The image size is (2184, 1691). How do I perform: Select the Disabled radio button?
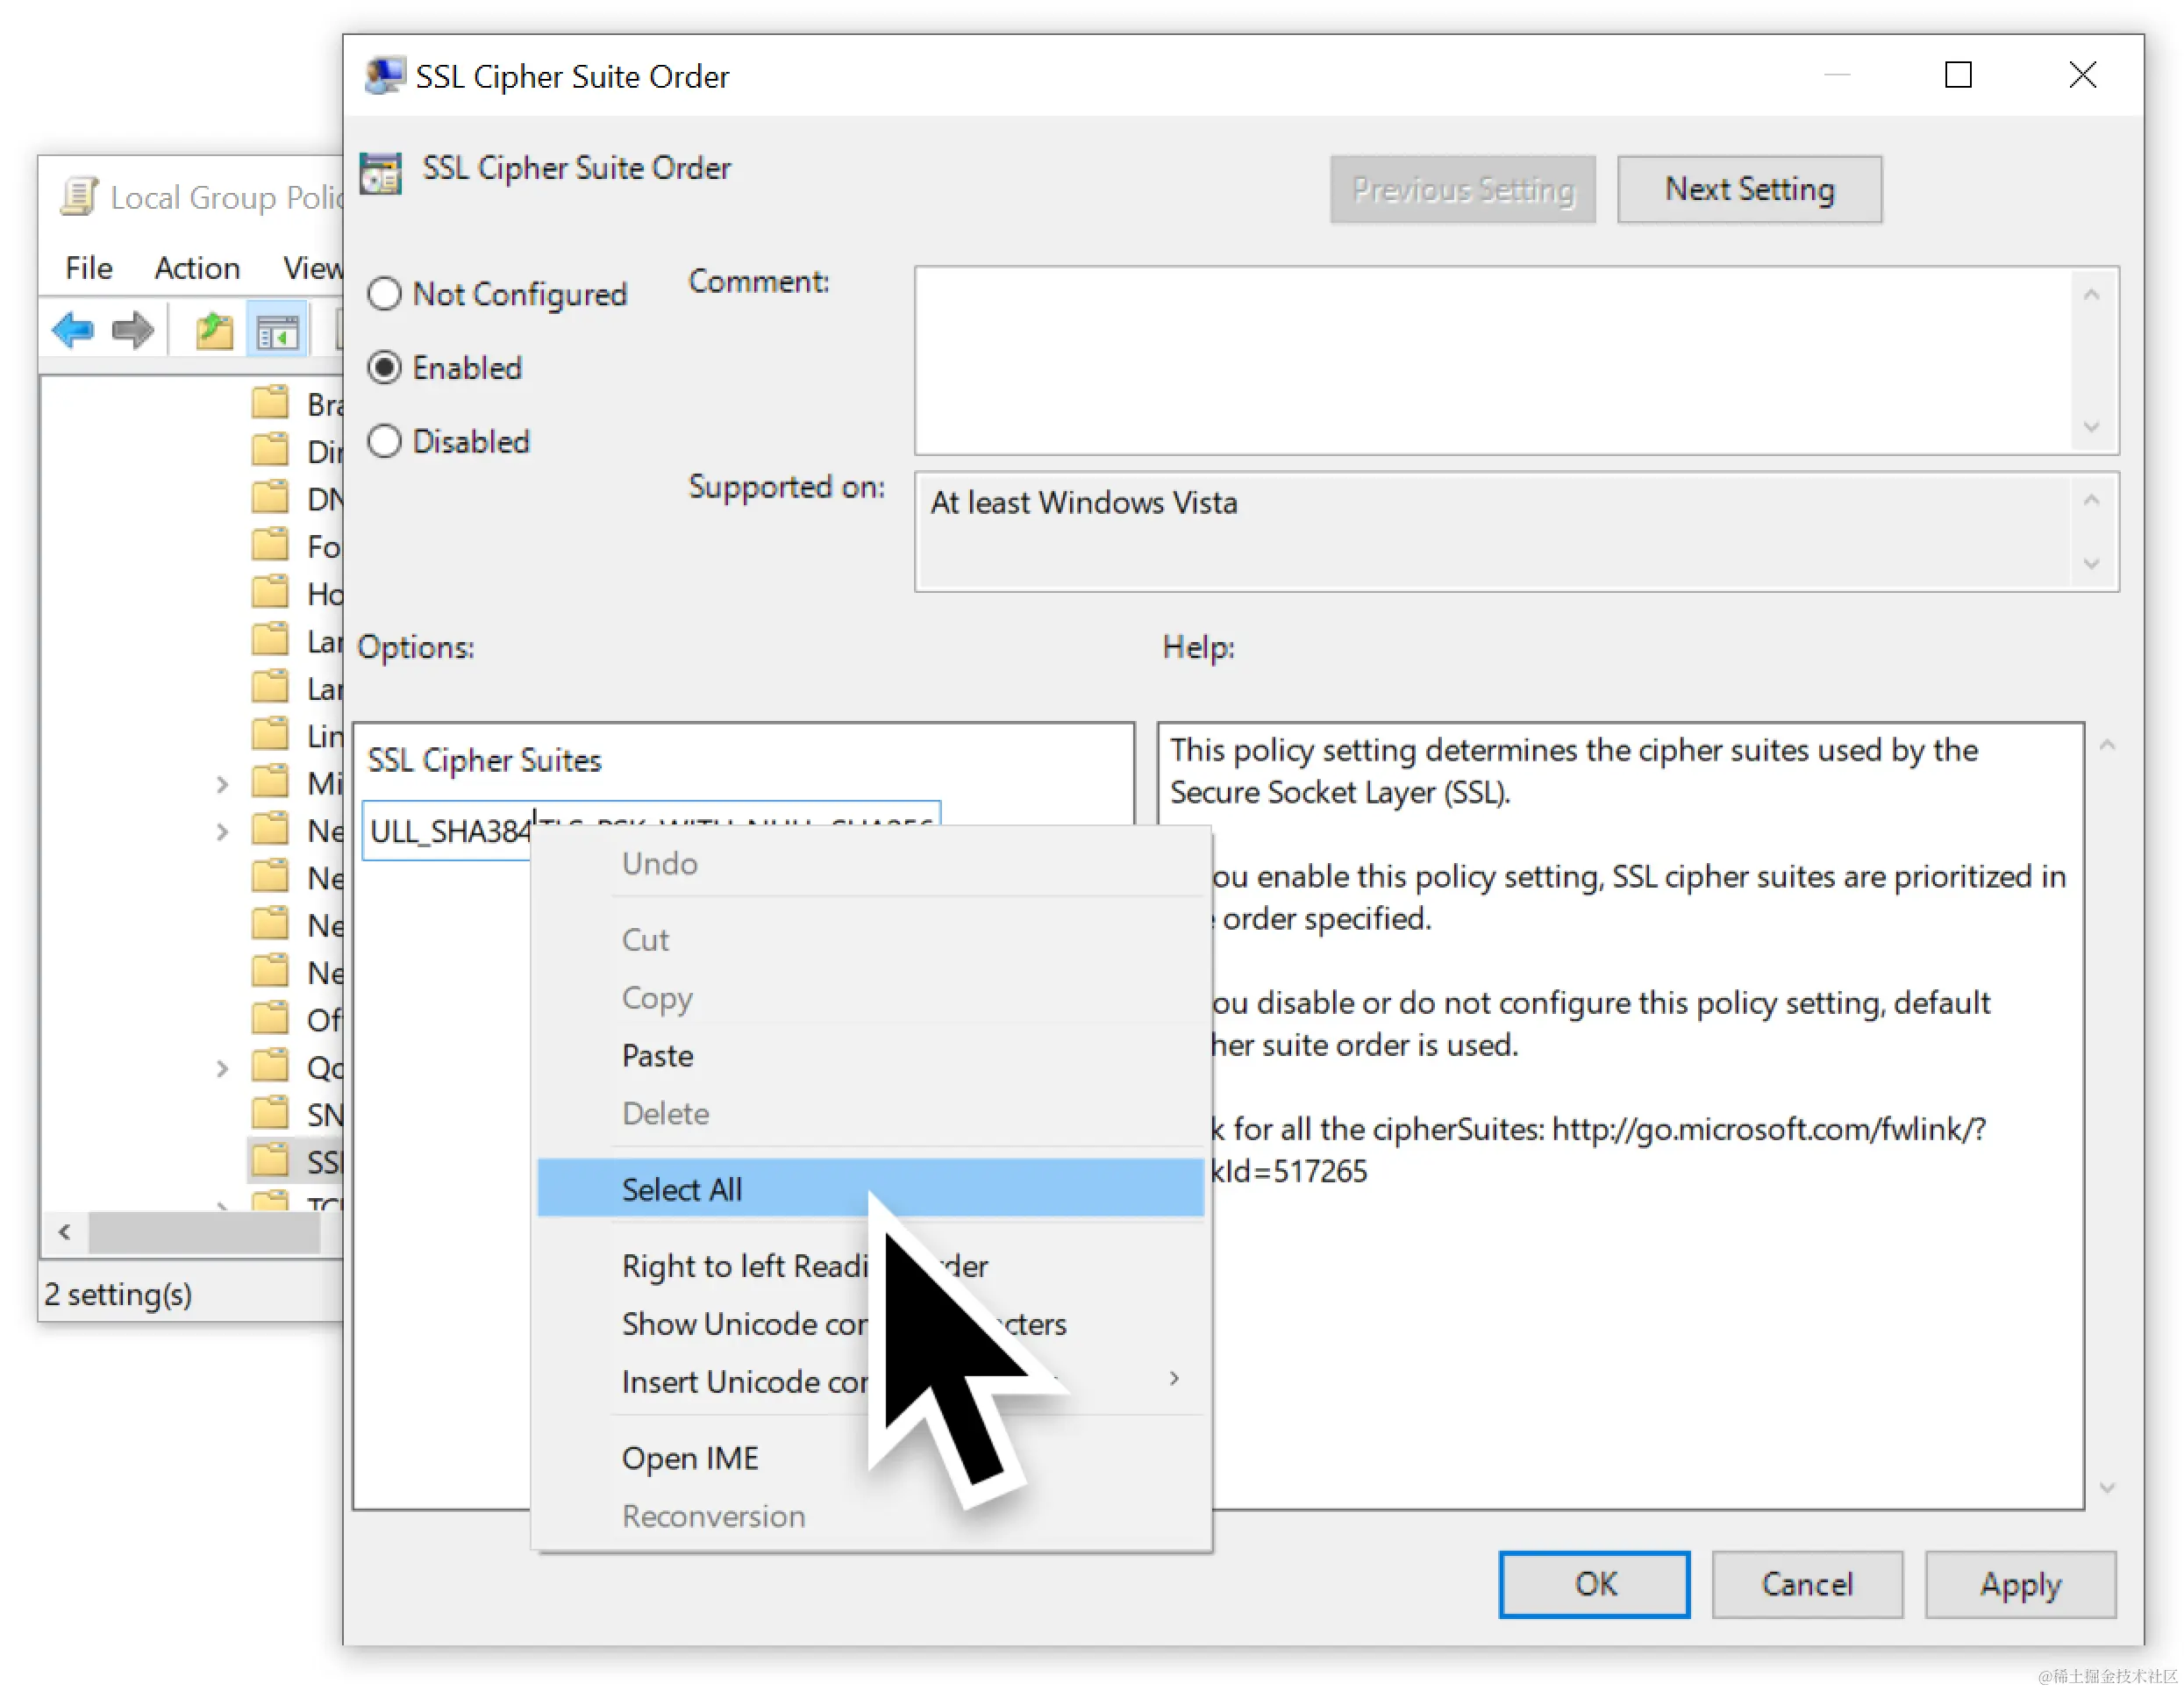pyautogui.click(x=385, y=441)
